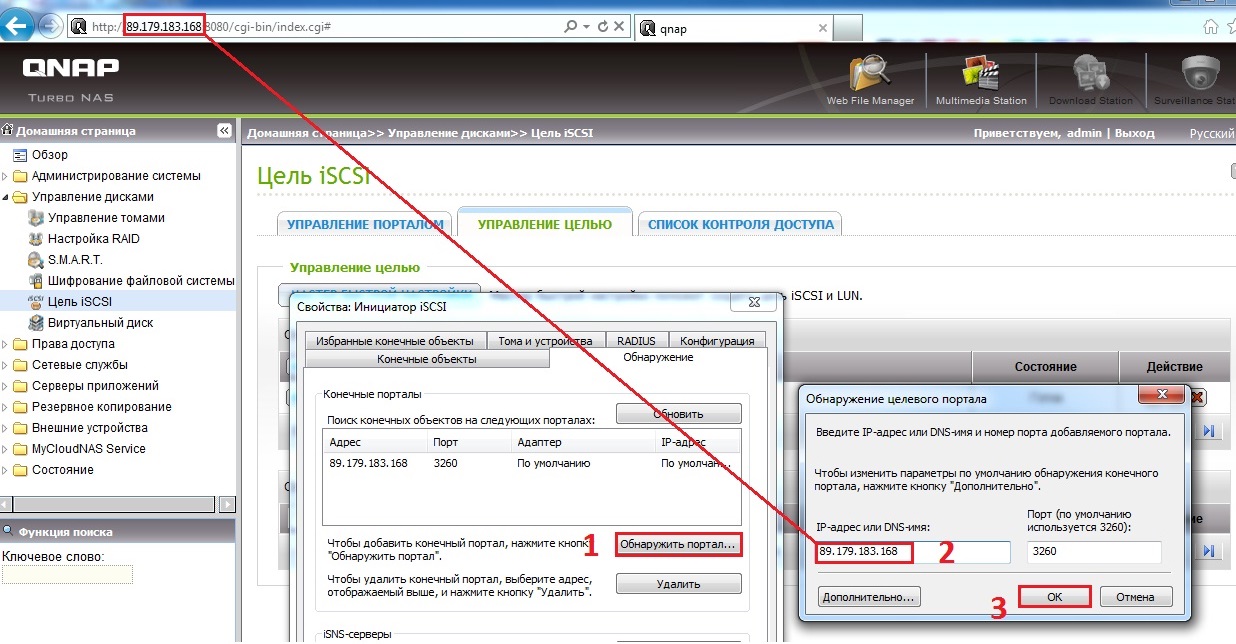The height and width of the screenshot is (644, 1236).
Task: Refresh page using address bar icon
Action: coord(603,27)
